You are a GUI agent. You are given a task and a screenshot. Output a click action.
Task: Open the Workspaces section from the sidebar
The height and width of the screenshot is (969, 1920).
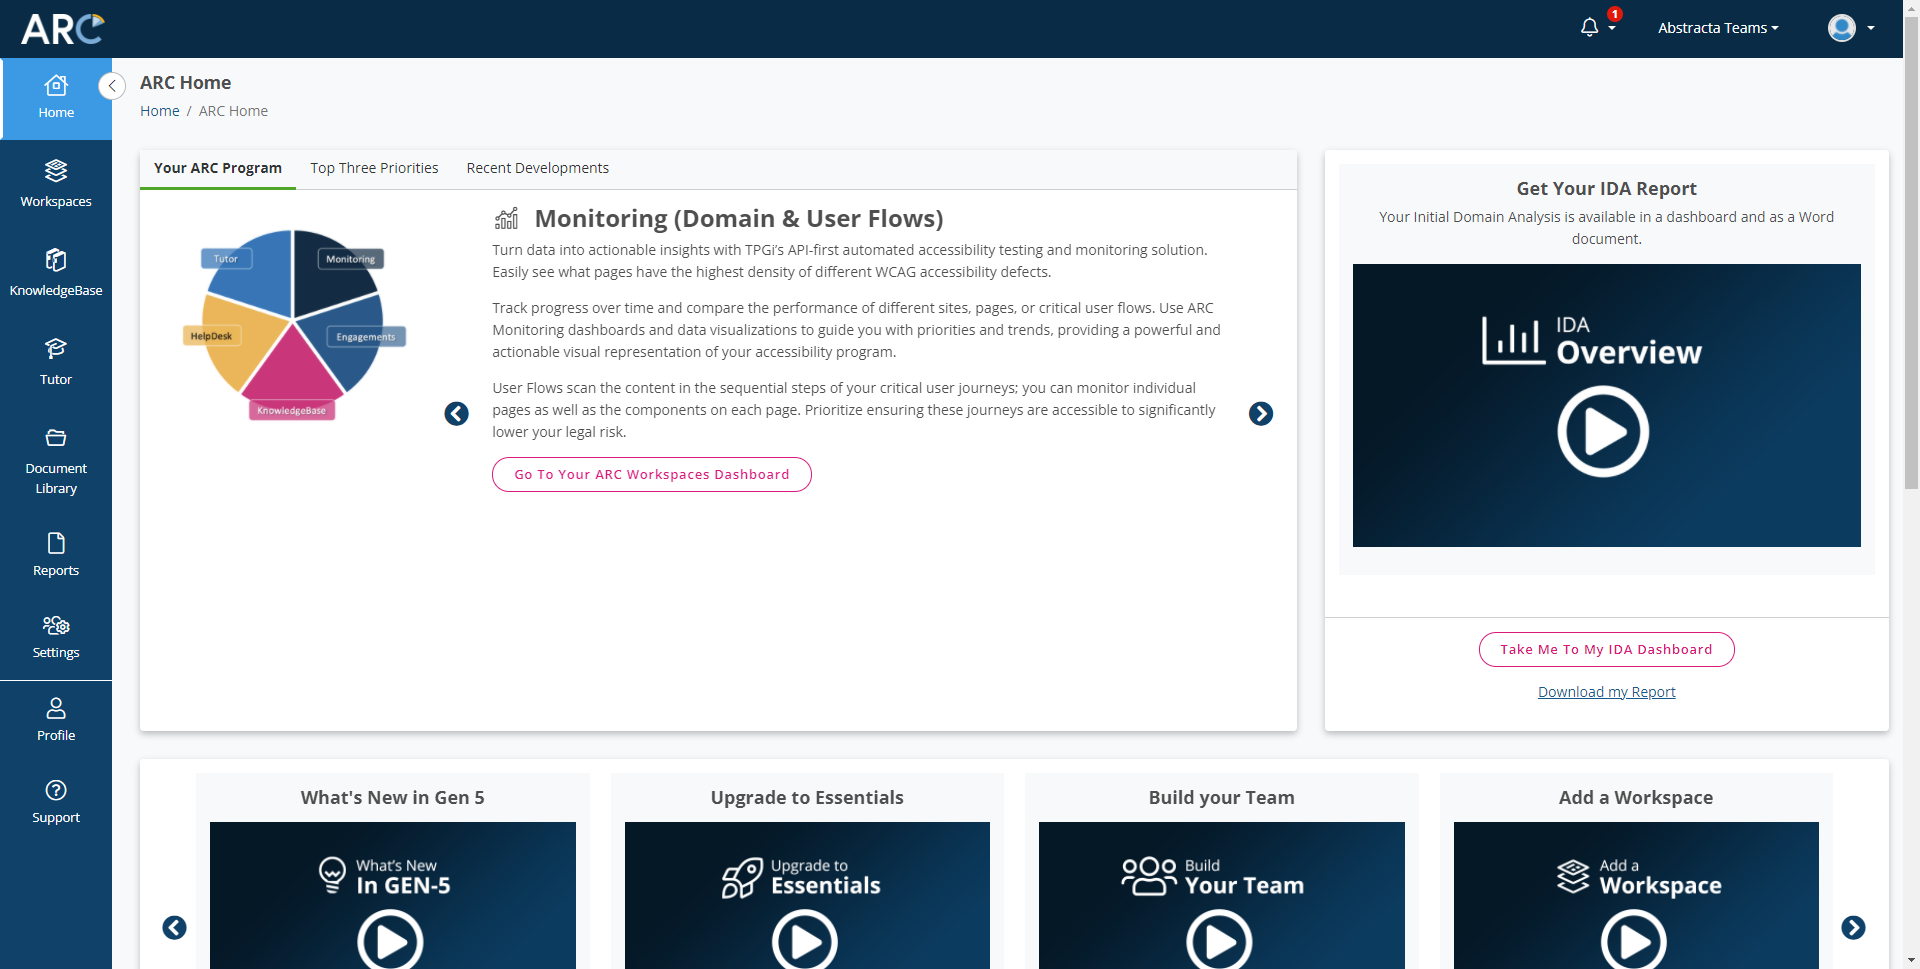[55, 185]
